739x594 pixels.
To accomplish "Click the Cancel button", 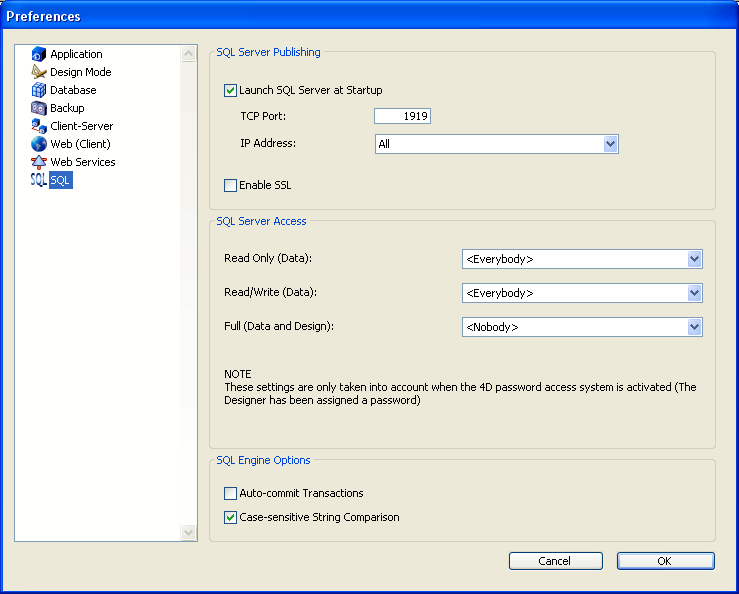I will tap(555, 561).
